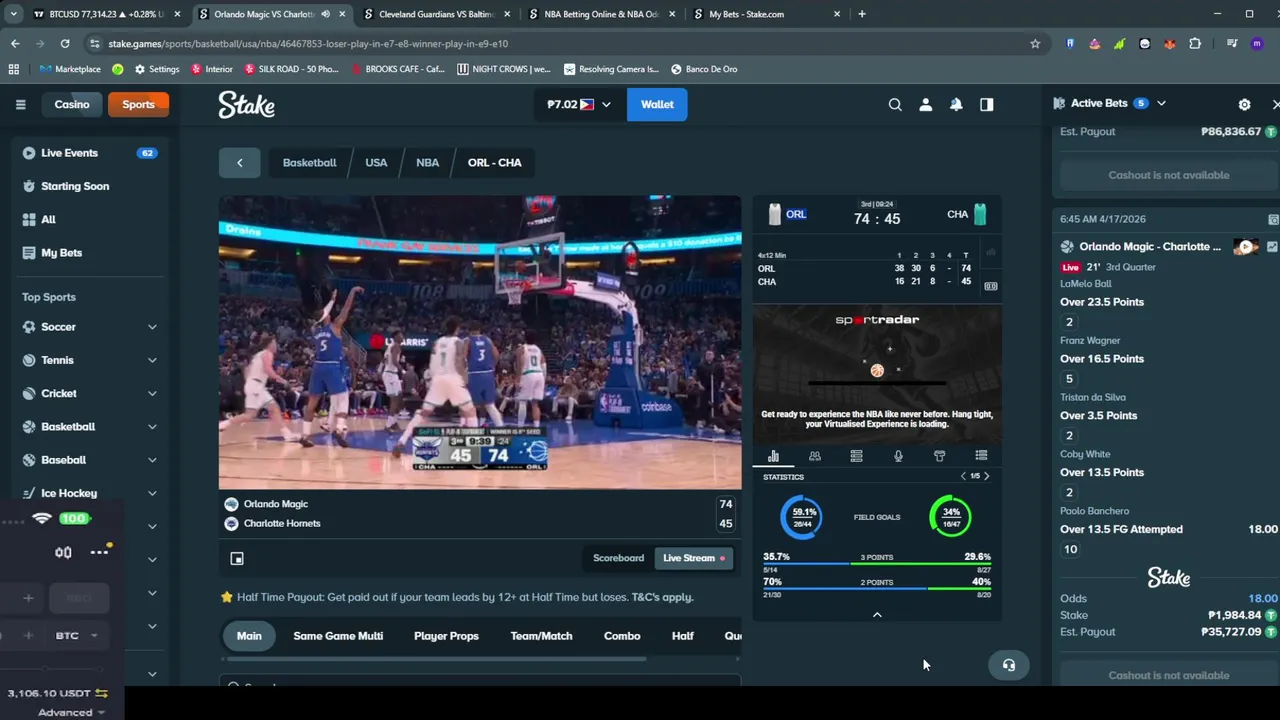Open Banco De Oro bookmark
Screen dimensions: 1280x720
(704, 69)
